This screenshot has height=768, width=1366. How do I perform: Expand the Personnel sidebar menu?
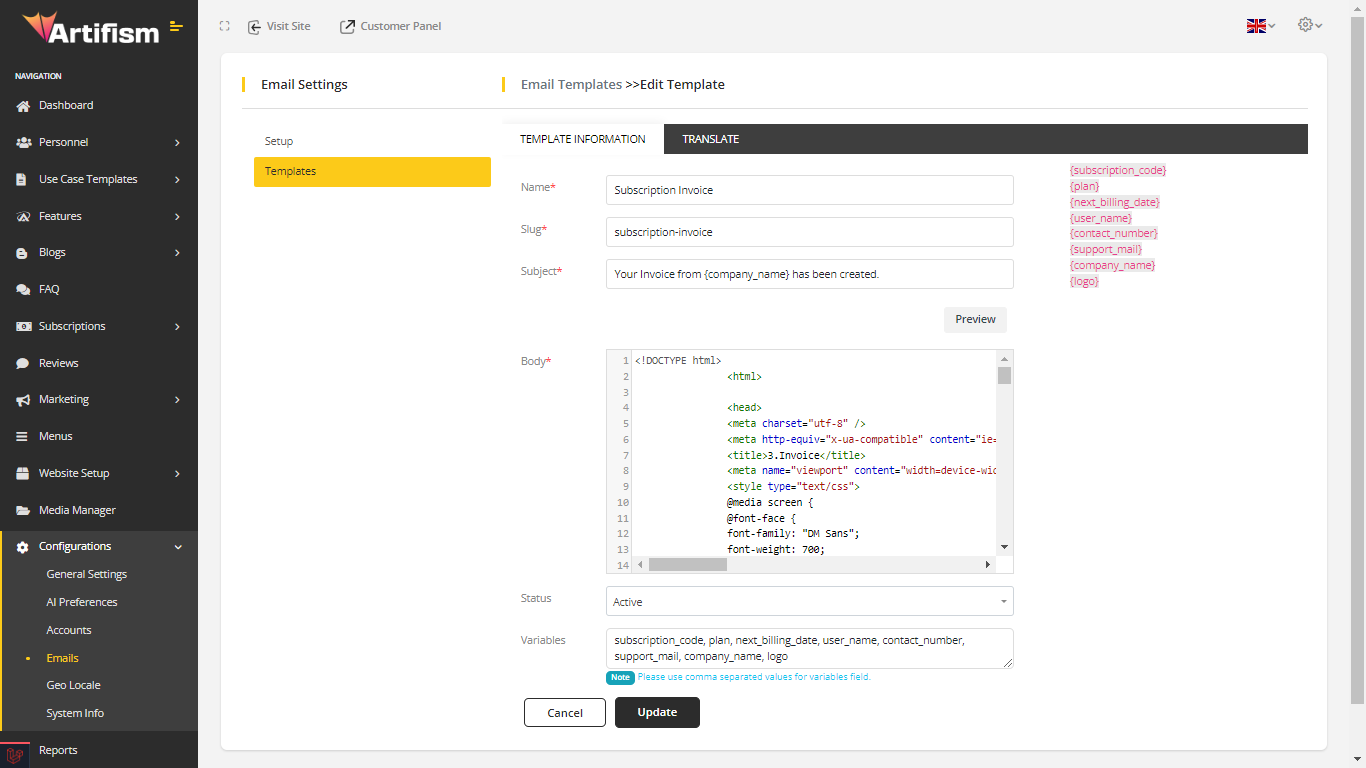pyautogui.click(x=98, y=143)
